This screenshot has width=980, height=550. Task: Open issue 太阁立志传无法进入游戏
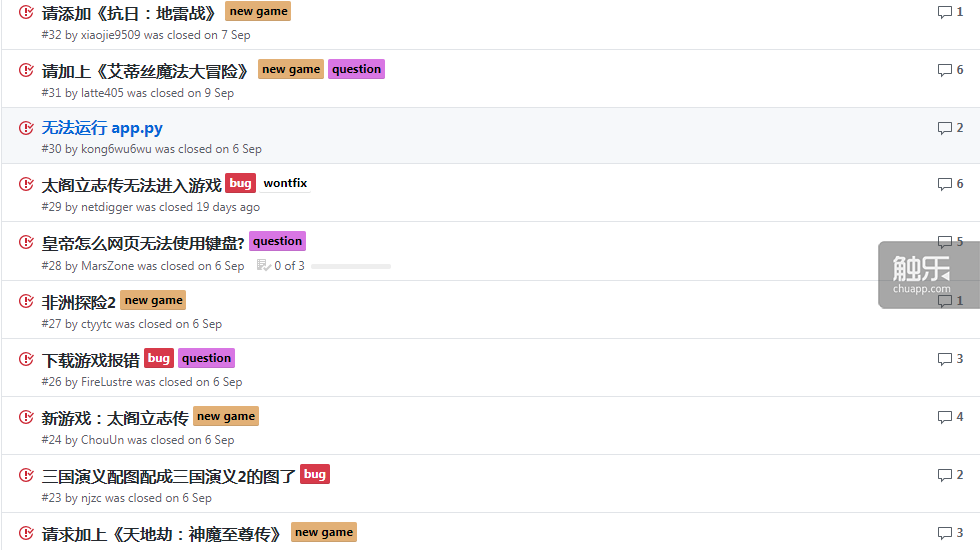click(x=131, y=185)
